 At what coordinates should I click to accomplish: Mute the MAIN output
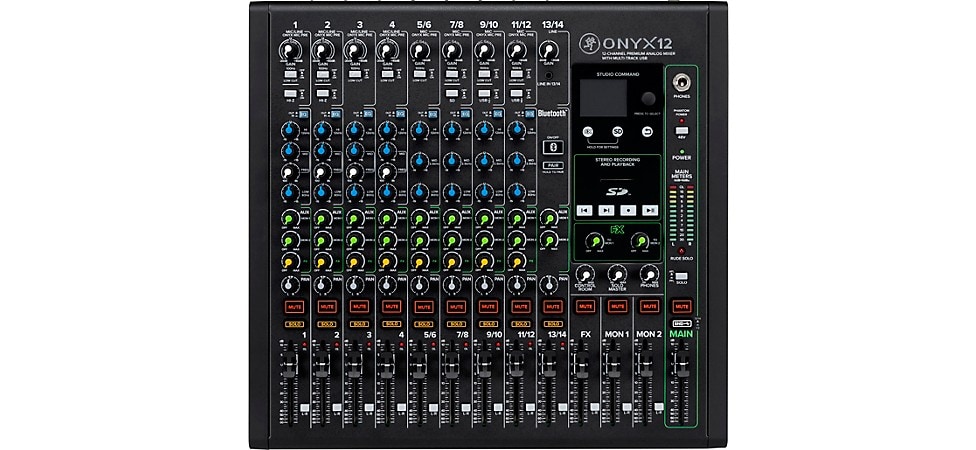coord(682,306)
